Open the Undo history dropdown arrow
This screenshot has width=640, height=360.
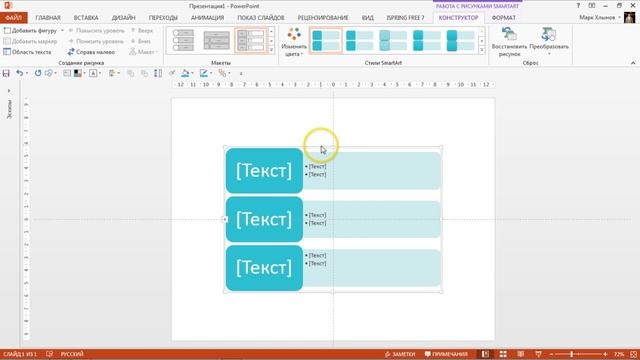tap(27, 73)
